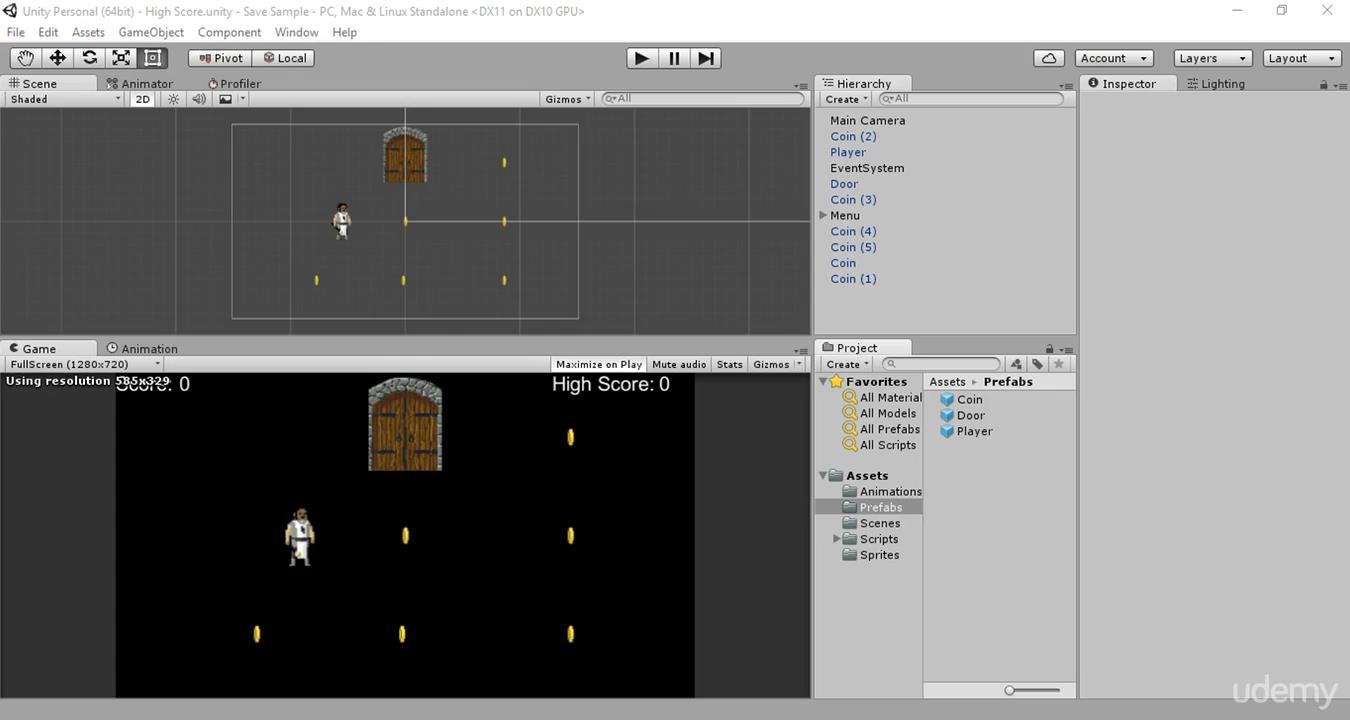Open the Layout dropdown
The image size is (1350, 720).
pos(1300,57)
